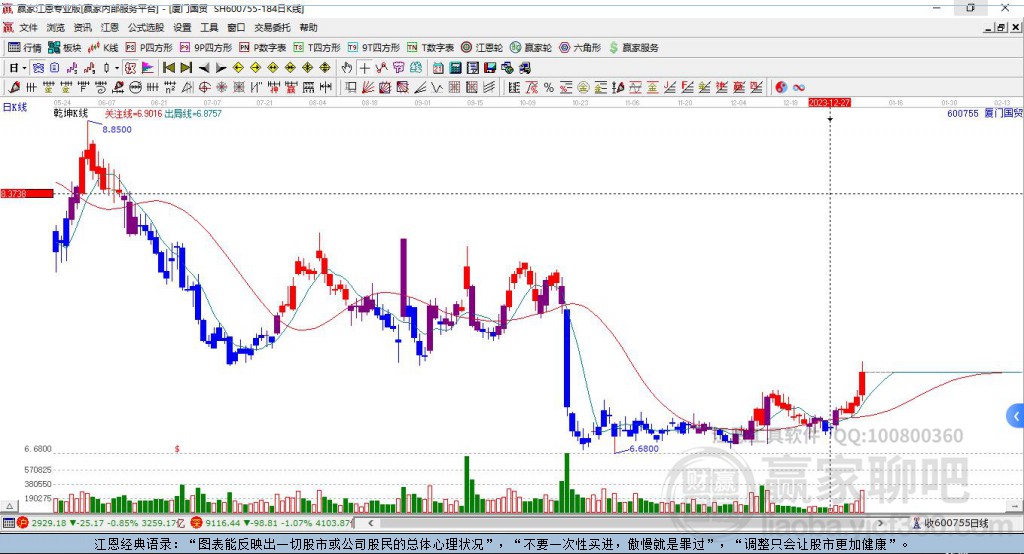The width and height of the screenshot is (1024, 554).
Task: Click the 沪 Shanghai index status icon
Action: (23, 523)
